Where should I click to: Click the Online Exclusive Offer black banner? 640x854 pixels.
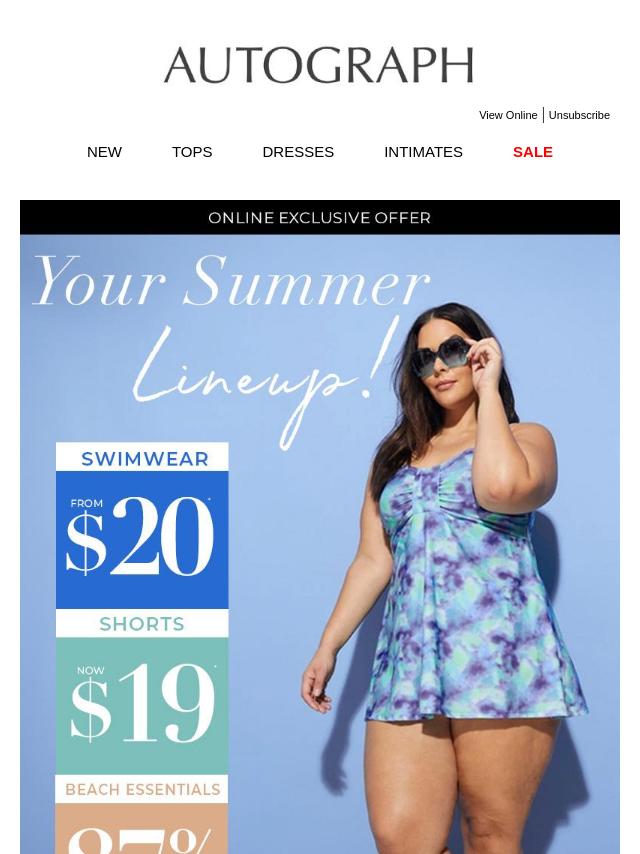[x=320, y=217]
